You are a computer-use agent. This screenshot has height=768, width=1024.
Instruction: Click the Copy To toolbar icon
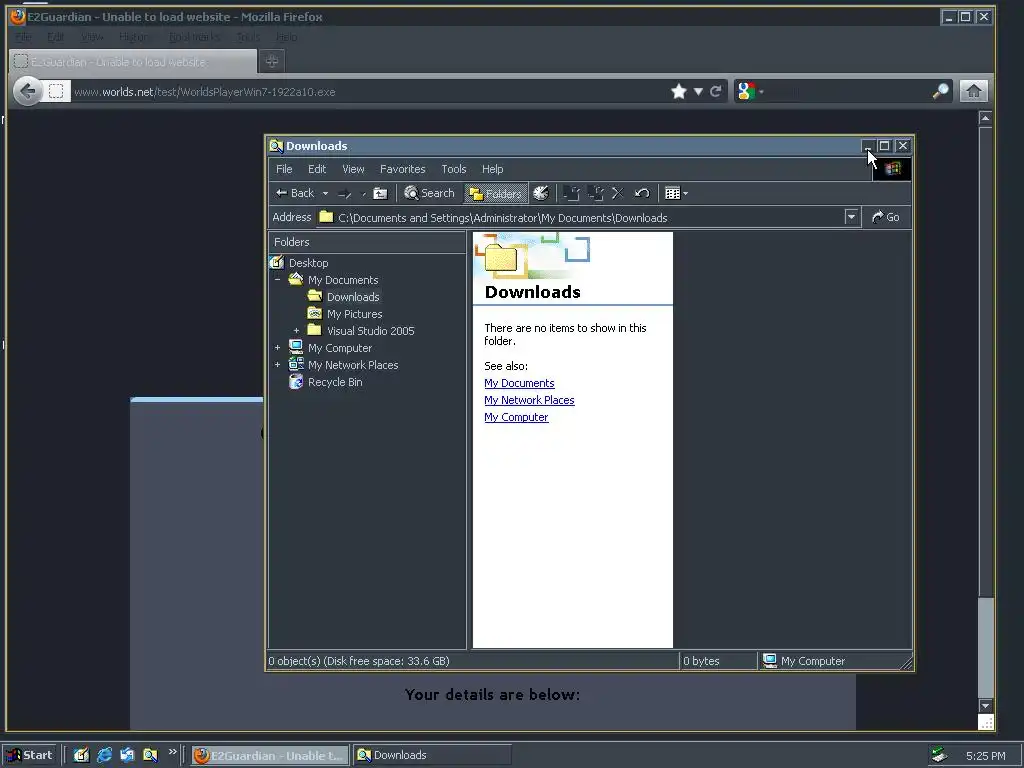(595, 193)
